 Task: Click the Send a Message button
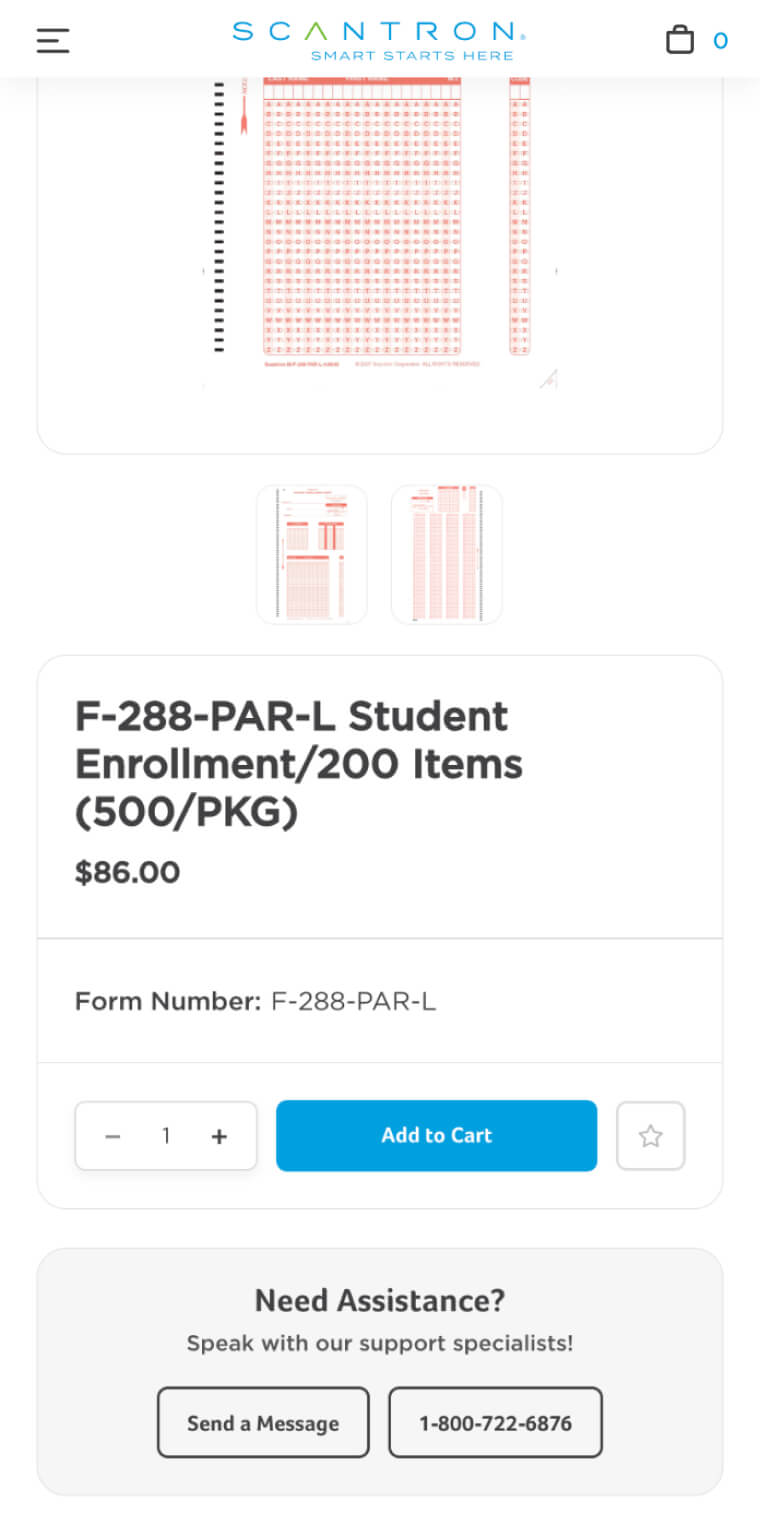(x=263, y=1422)
